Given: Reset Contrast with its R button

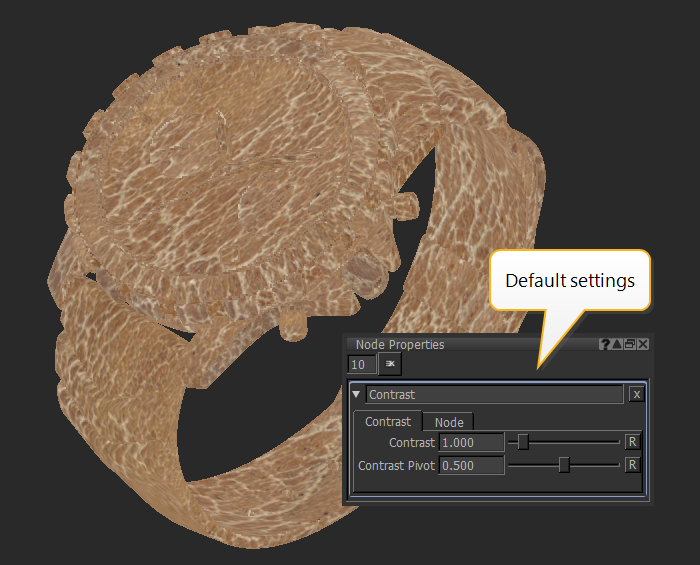Looking at the screenshot, I should [632, 442].
